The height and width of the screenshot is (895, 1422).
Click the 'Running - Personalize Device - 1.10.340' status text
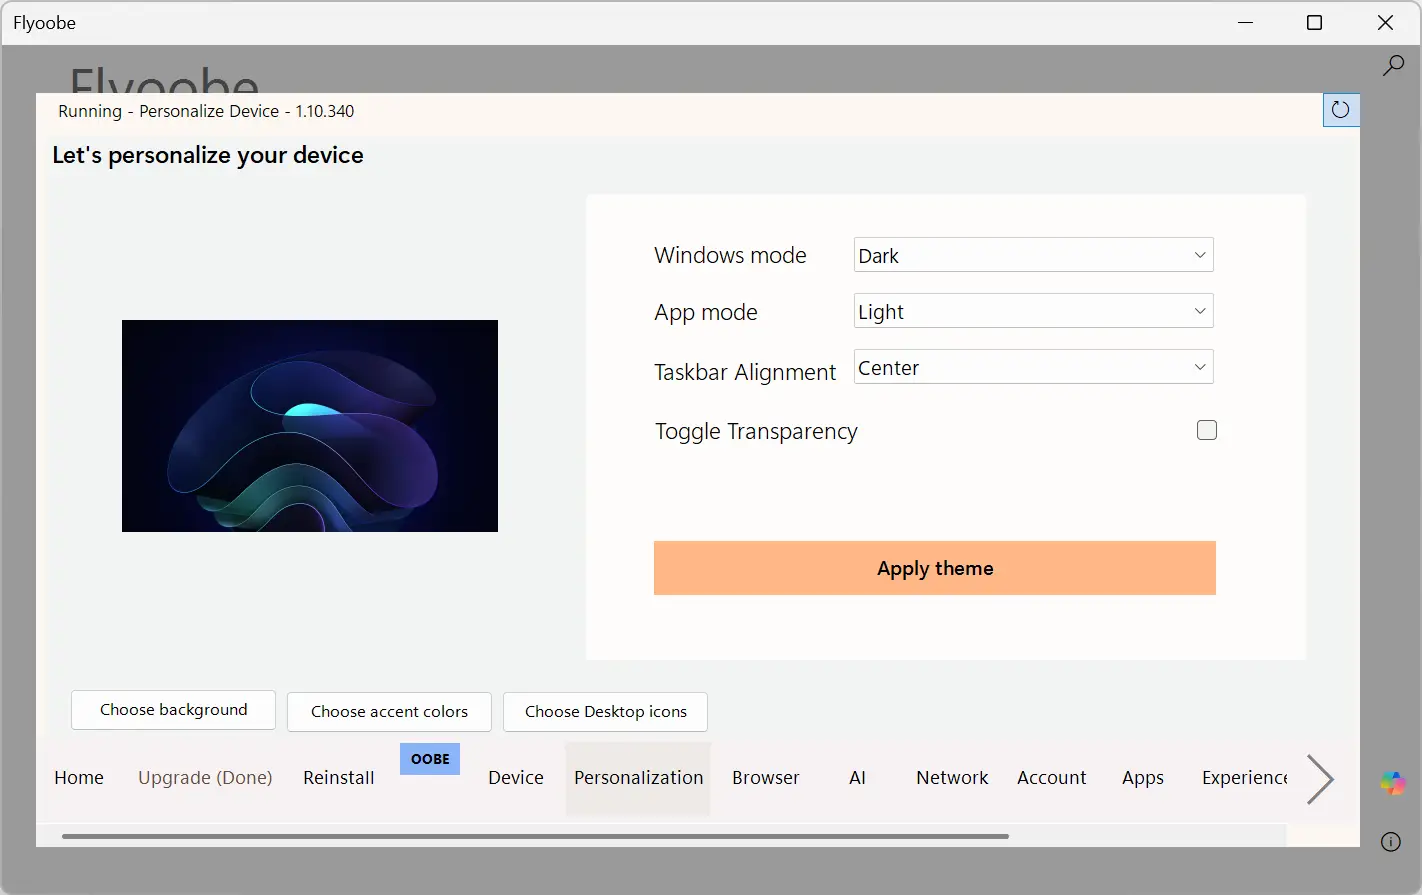coord(206,111)
